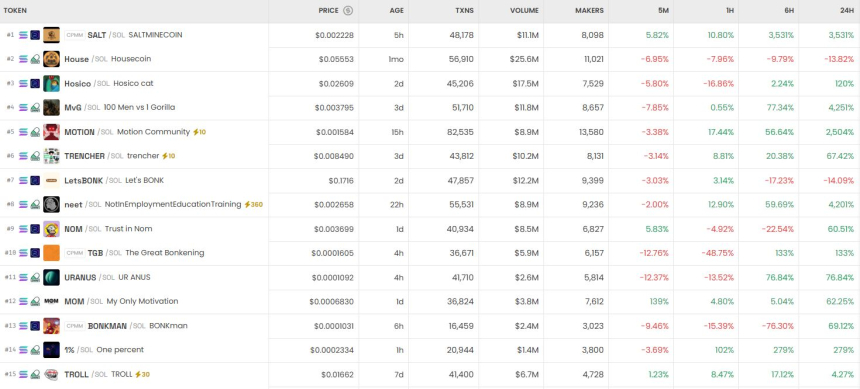Click the Solana chain icon in SALT row
The width and height of the screenshot is (860, 389).
24,35
